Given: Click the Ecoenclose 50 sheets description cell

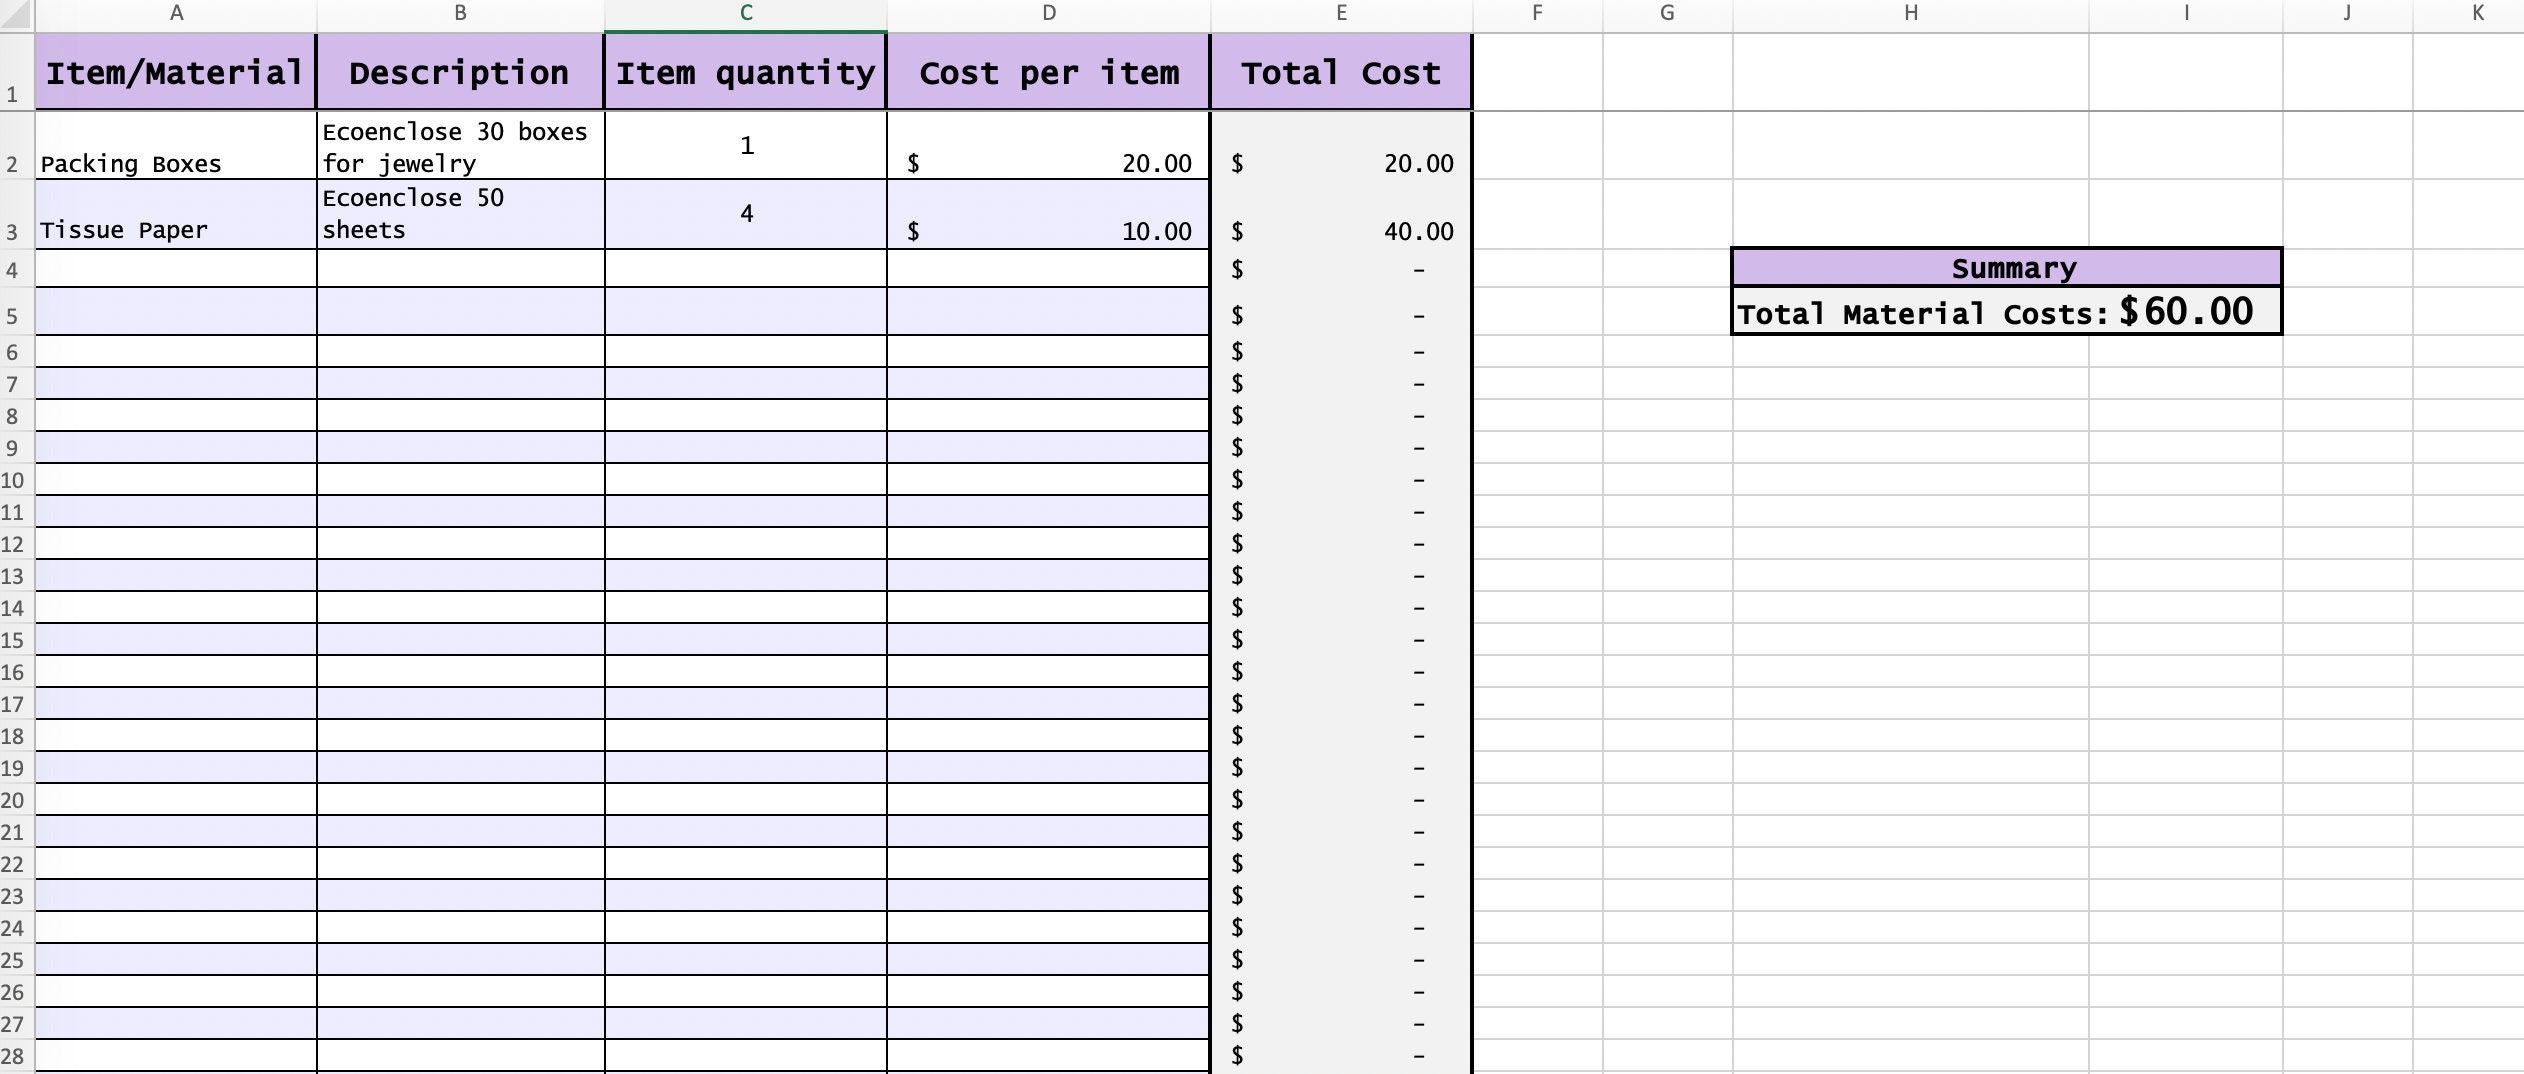Looking at the screenshot, I should pyautogui.click(x=458, y=214).
